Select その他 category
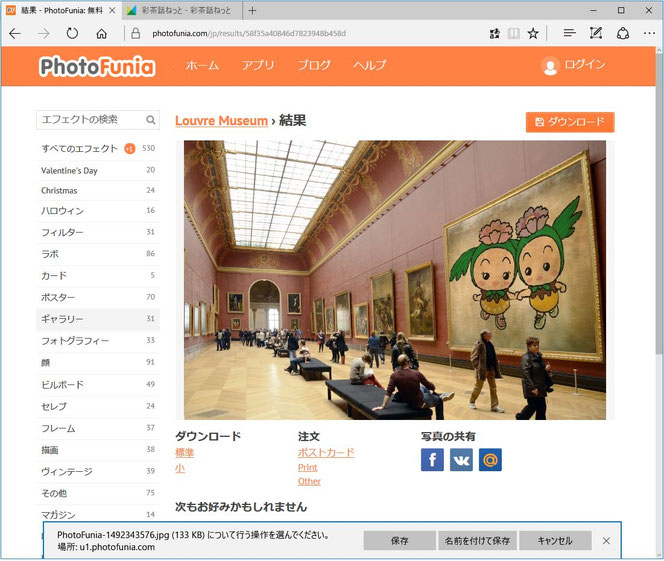Screen dimensions: 664x561 click(x=98, y=493)
